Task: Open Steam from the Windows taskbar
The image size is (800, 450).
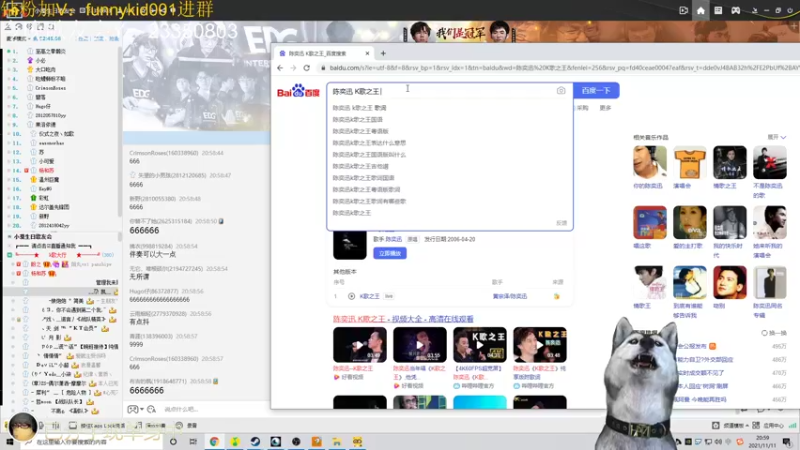Action: [255, 442]
